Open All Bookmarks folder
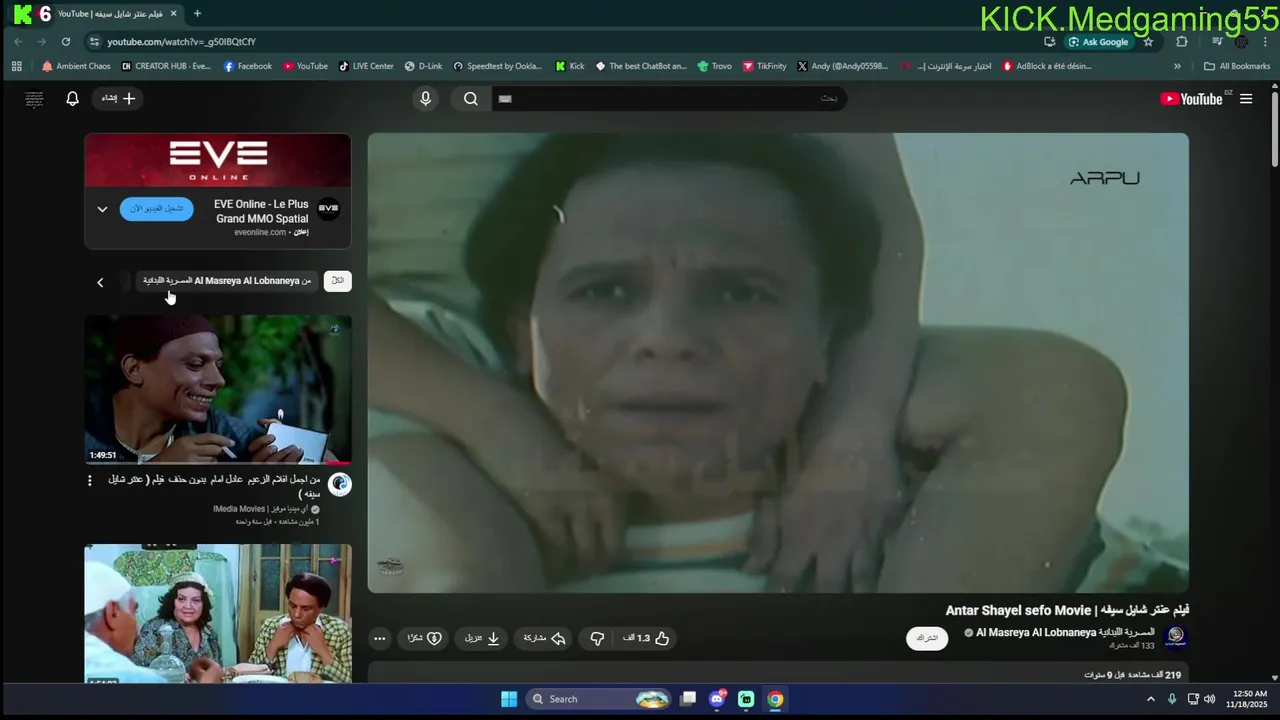This screenshot has height=720, width=1280. [x=1237, y=66]
